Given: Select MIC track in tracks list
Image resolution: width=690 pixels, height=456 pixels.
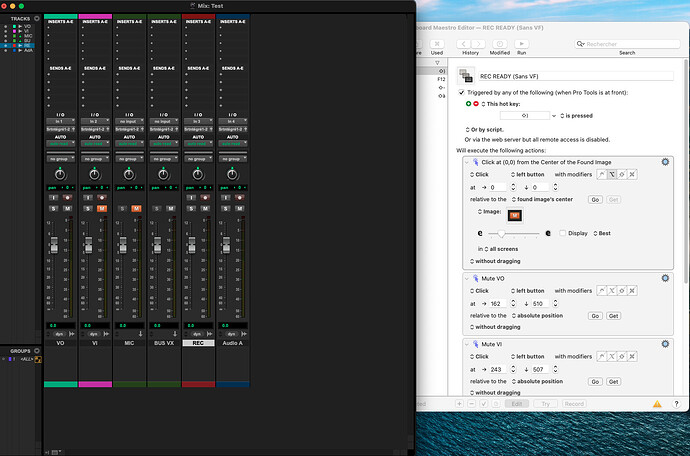Looking at the screenshot, I should (28, 36).
